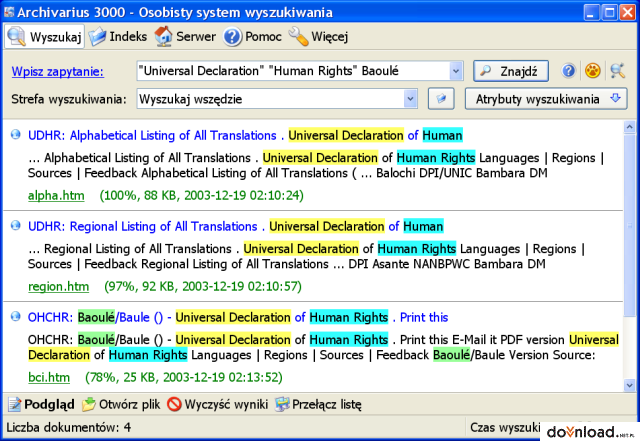
Task: Open the Pomoc help menu
Action: point(252,37)
